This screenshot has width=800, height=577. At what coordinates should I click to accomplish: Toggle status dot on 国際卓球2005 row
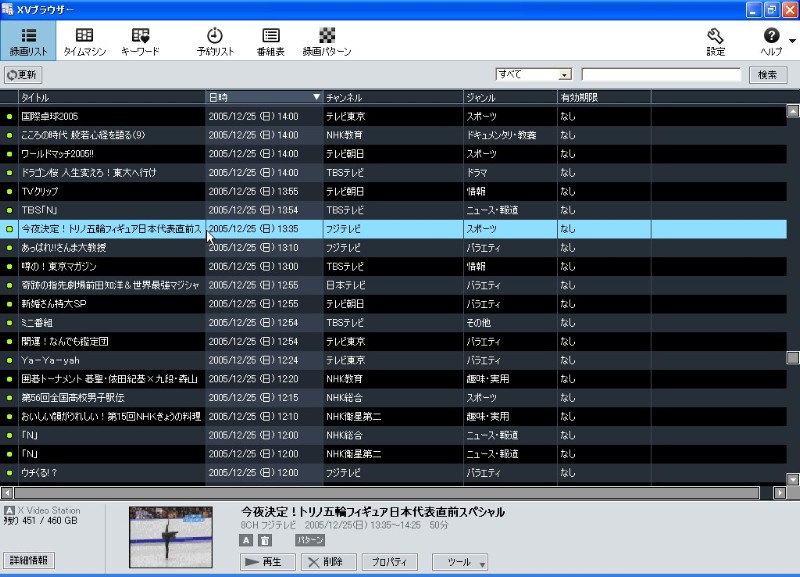[x=10, y=117]
